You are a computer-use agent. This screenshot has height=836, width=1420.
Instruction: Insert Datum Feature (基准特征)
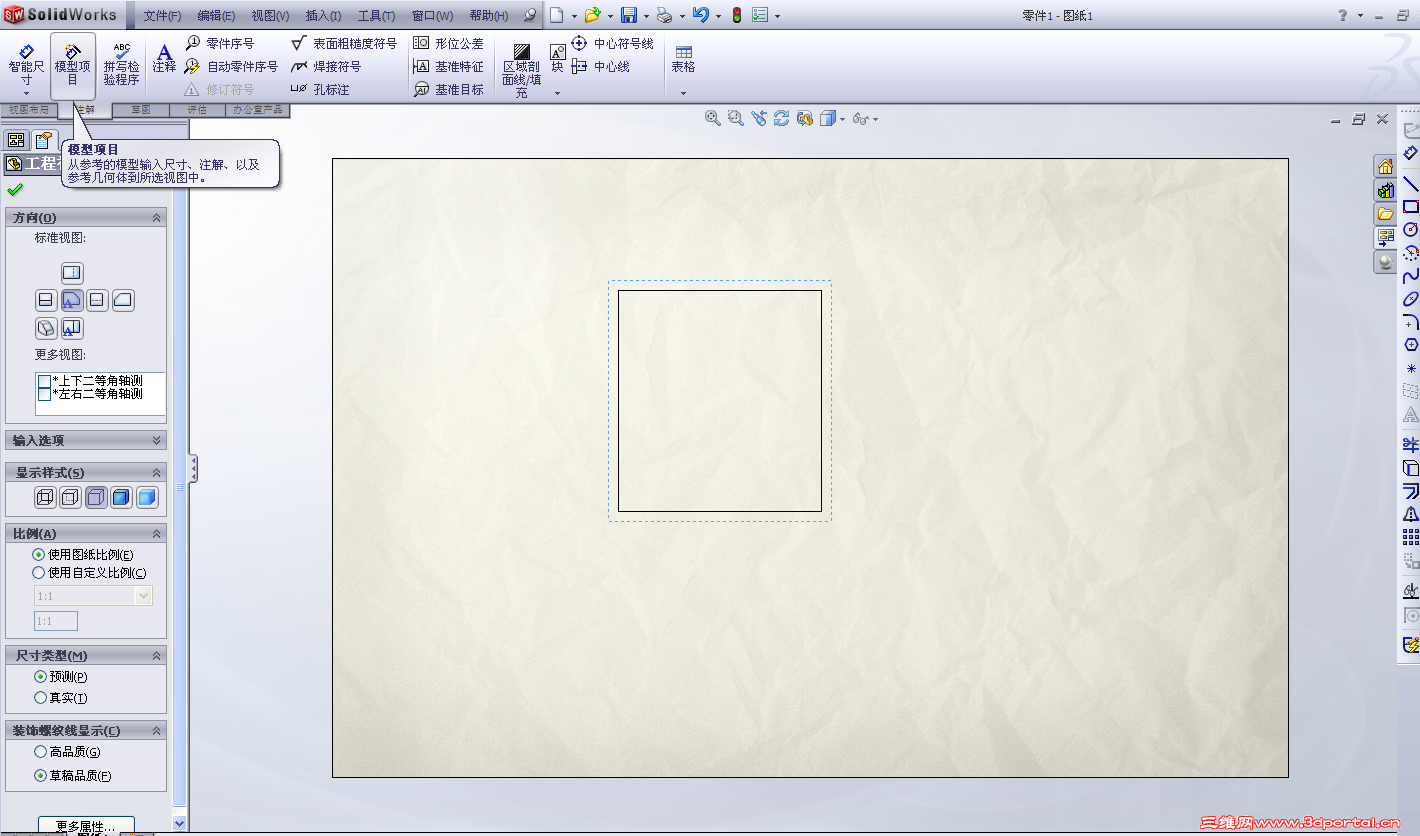point(448,66)
